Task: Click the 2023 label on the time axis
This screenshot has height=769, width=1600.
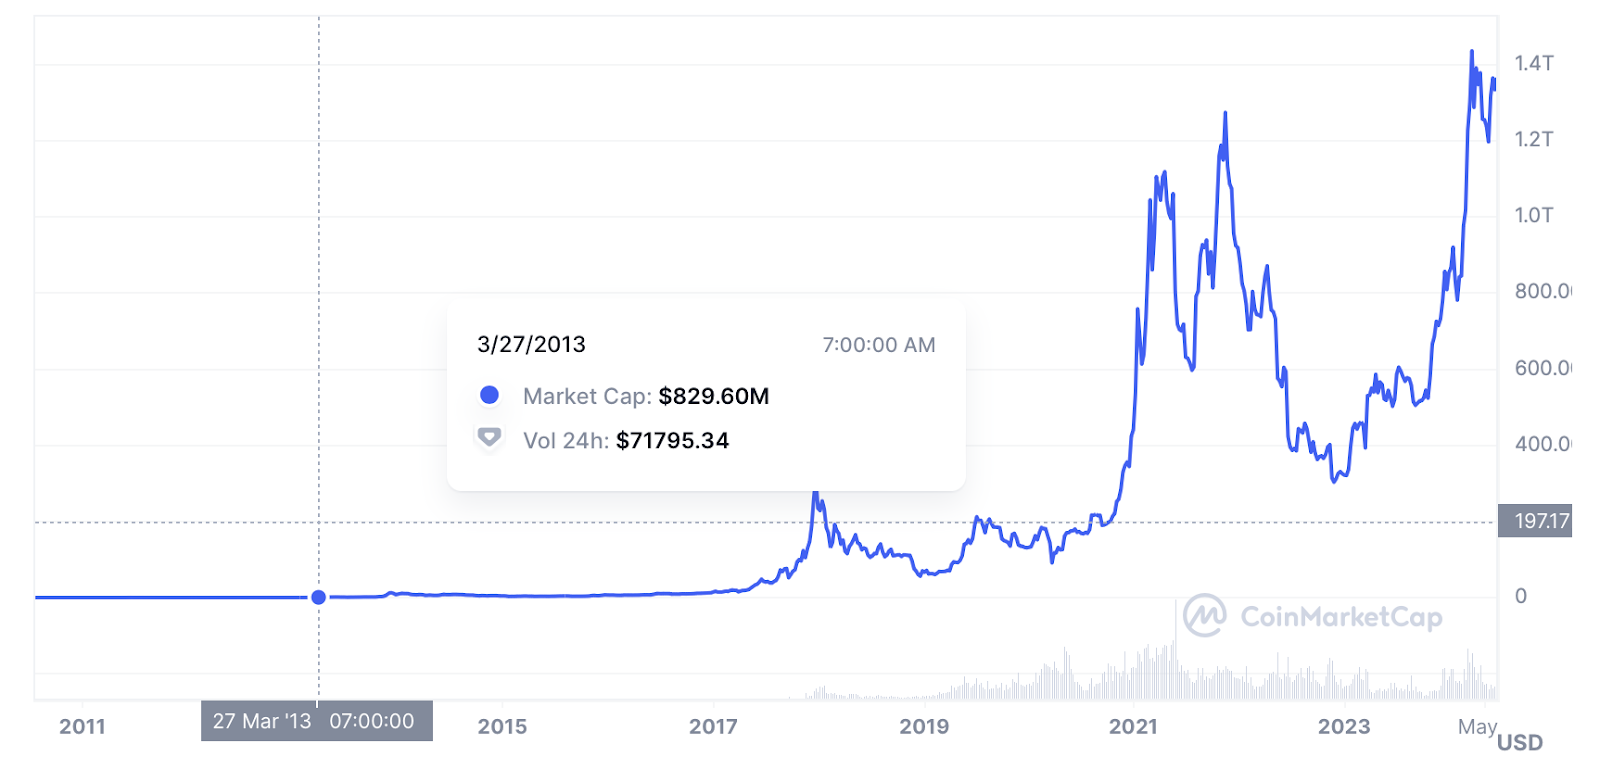Action: point(1344,727)
